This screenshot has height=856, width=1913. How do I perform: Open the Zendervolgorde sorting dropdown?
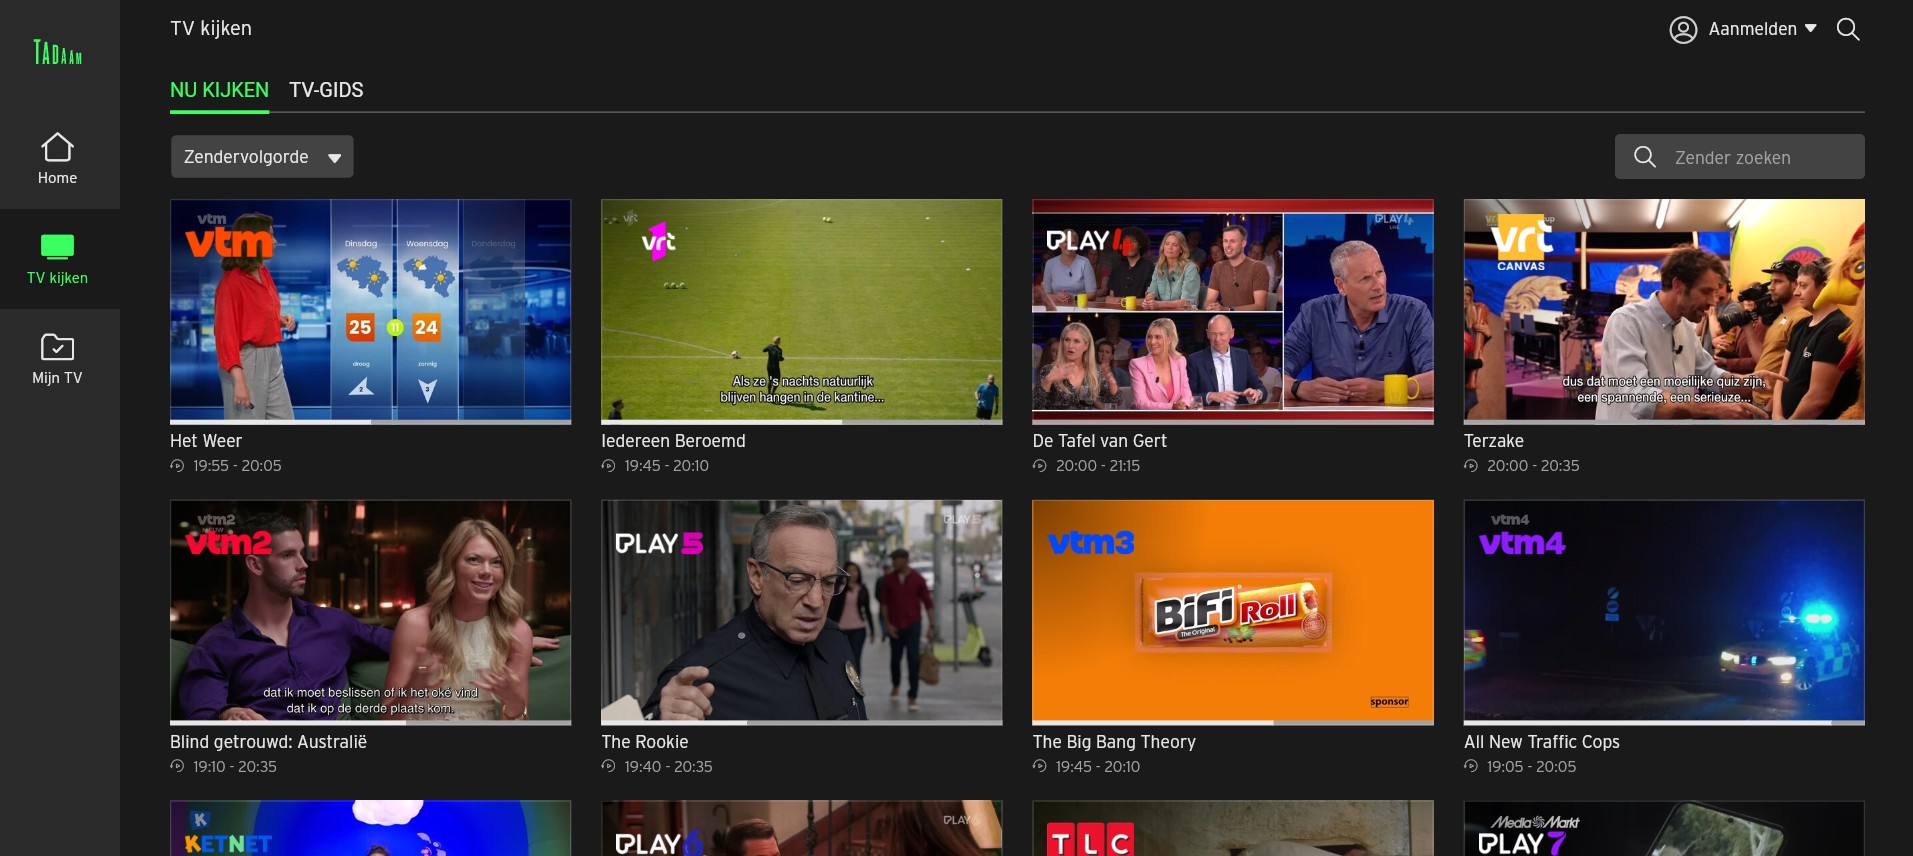pyautogui.click(x=262, y=157)
